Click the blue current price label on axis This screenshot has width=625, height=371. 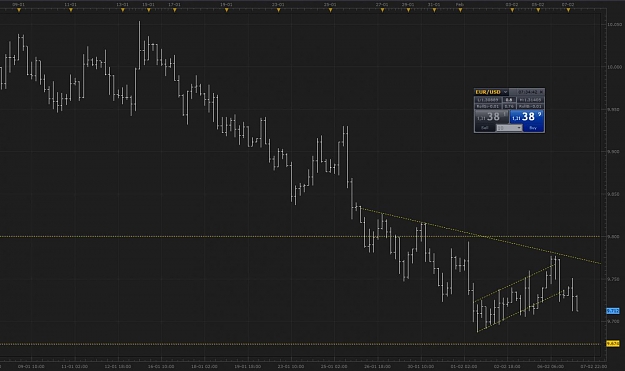613,311
